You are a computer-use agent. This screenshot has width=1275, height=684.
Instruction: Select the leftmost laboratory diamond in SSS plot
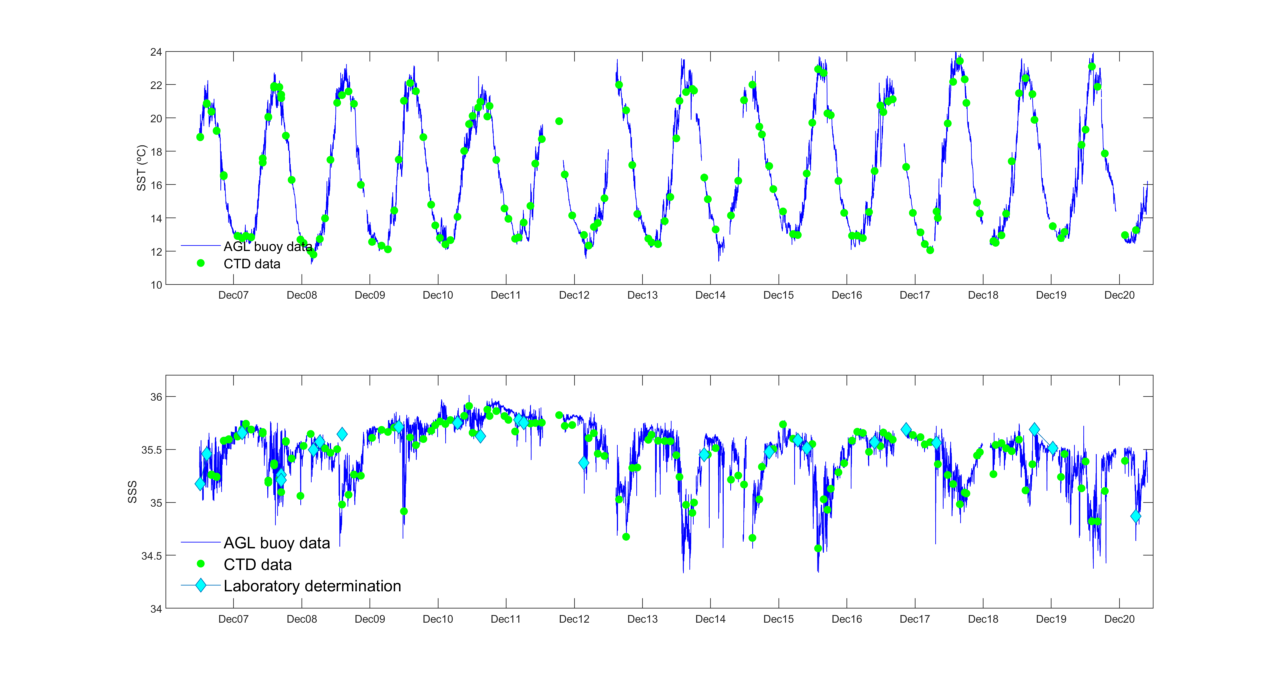point(200,484)
